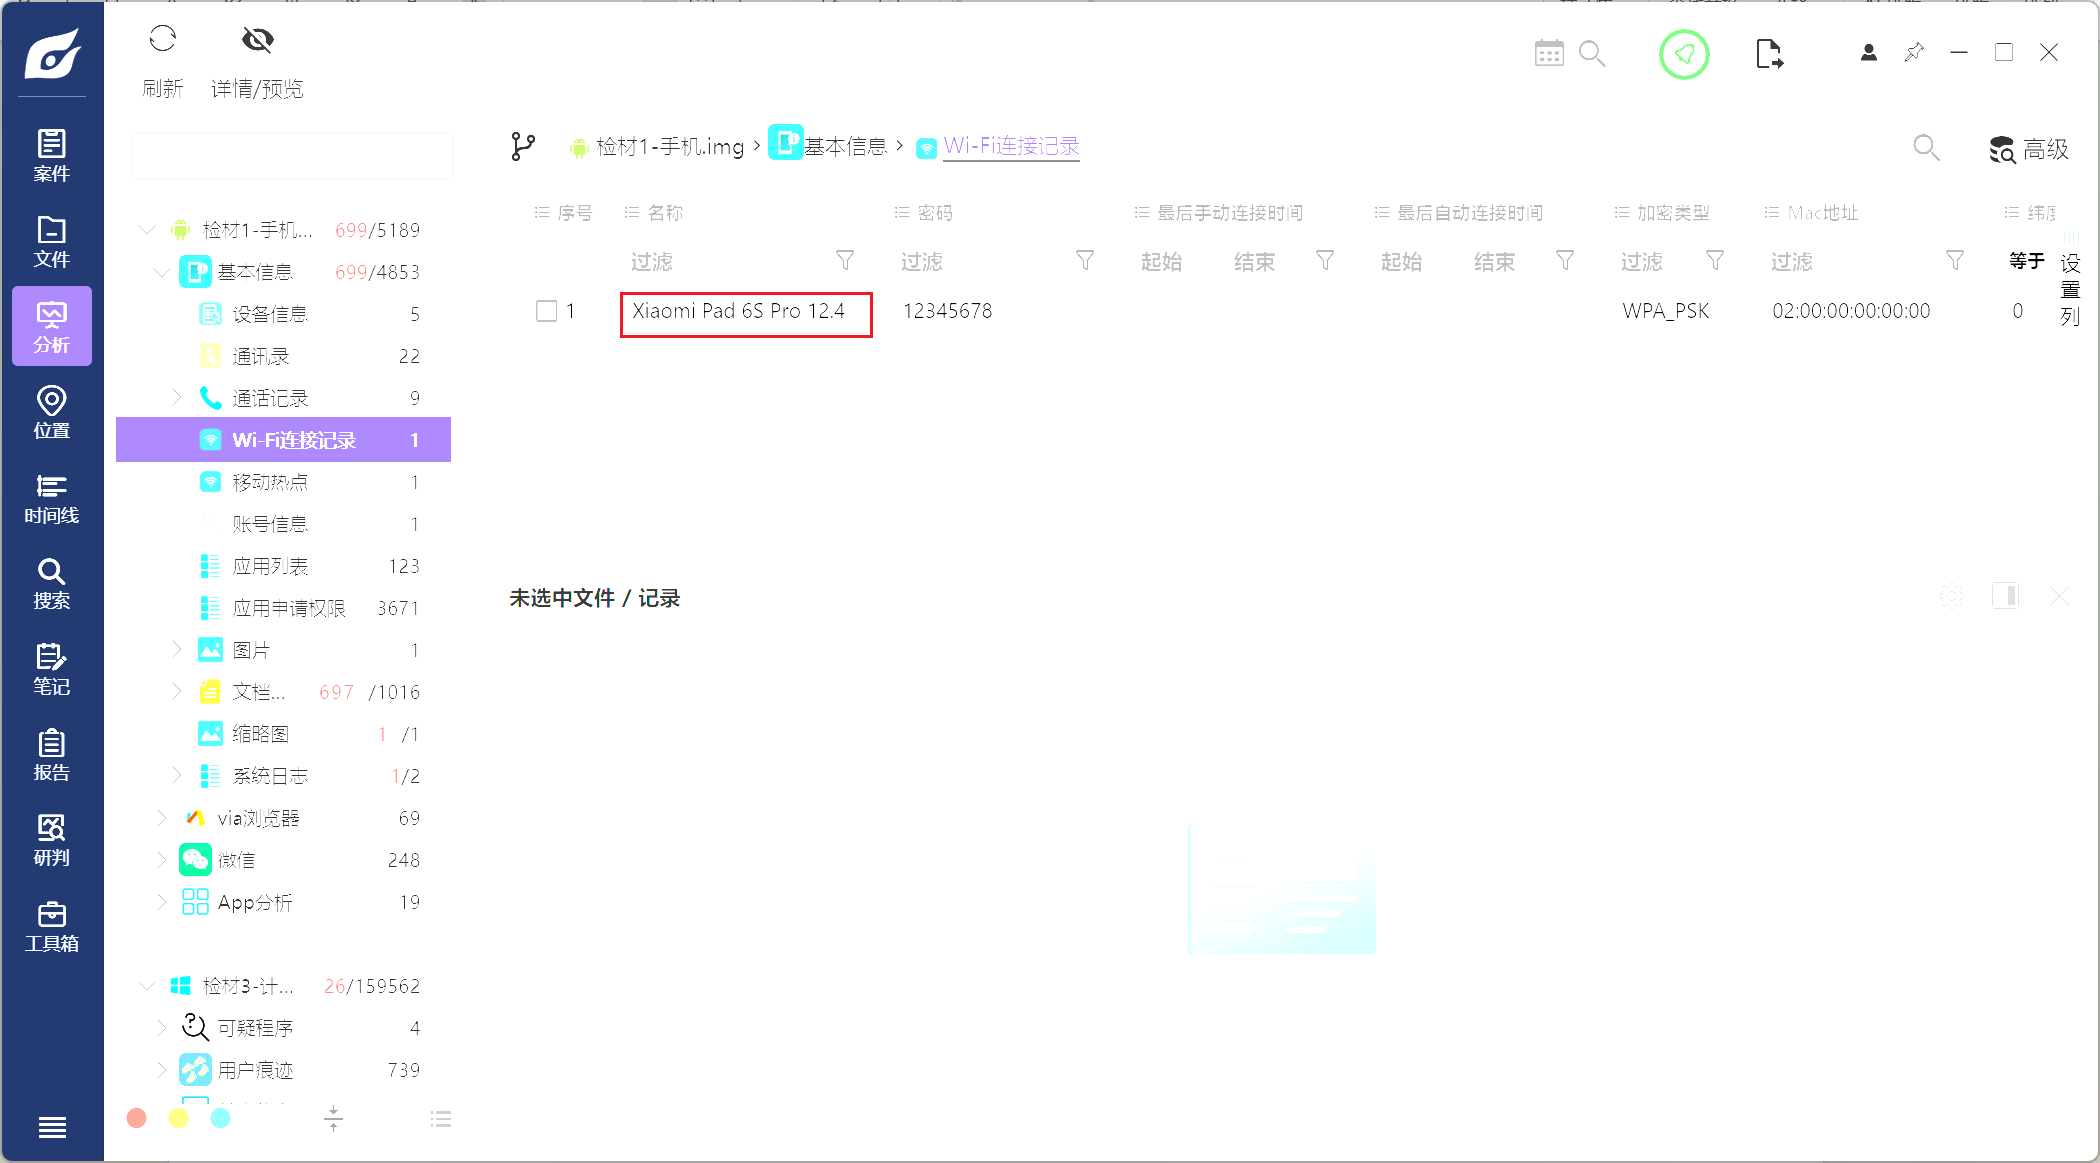This screenshot has width=2100, height=1163.
Task: Check the checkbox for row 1
Action: pos(546,311)
